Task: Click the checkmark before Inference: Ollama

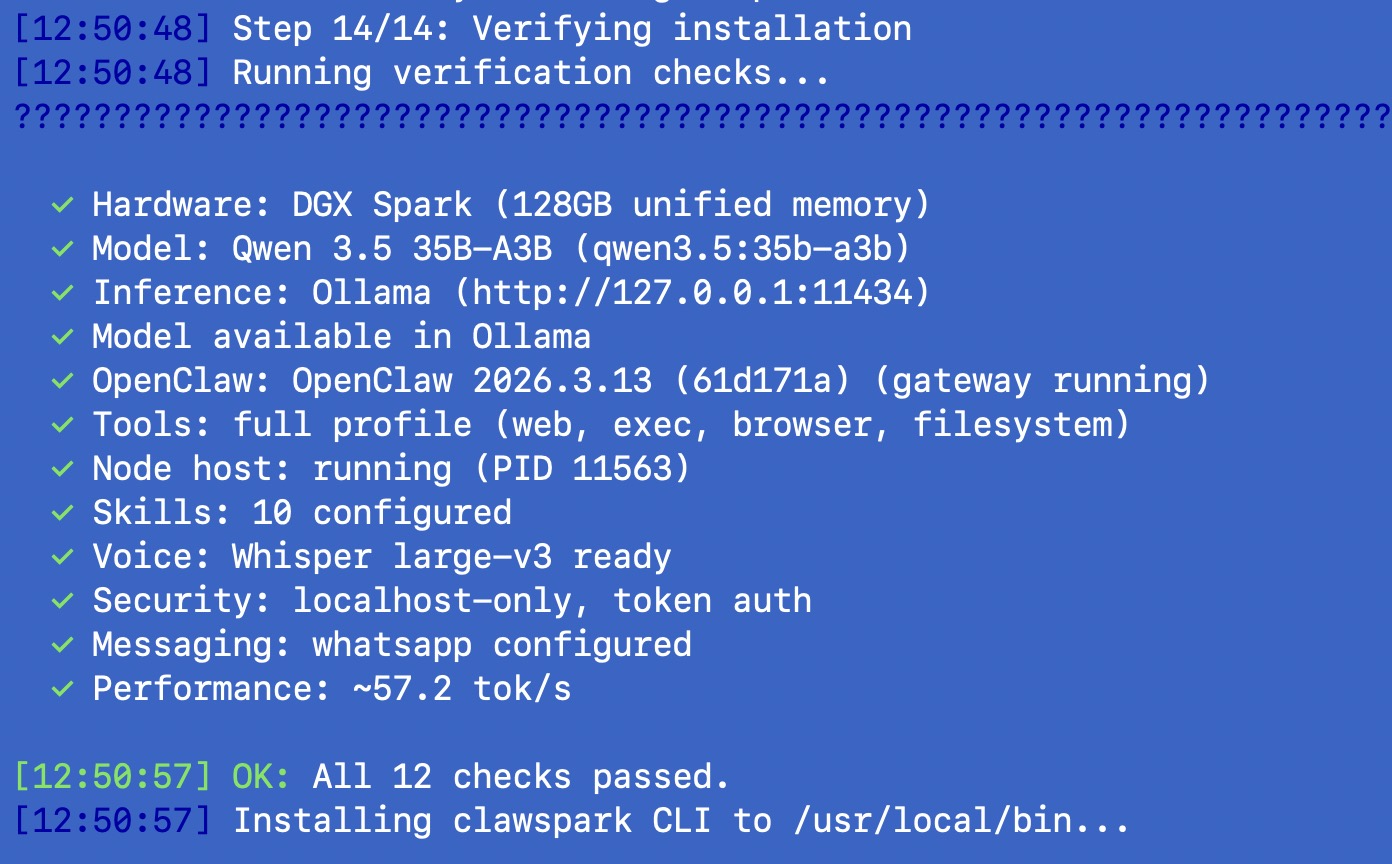Action: (62, 293)
